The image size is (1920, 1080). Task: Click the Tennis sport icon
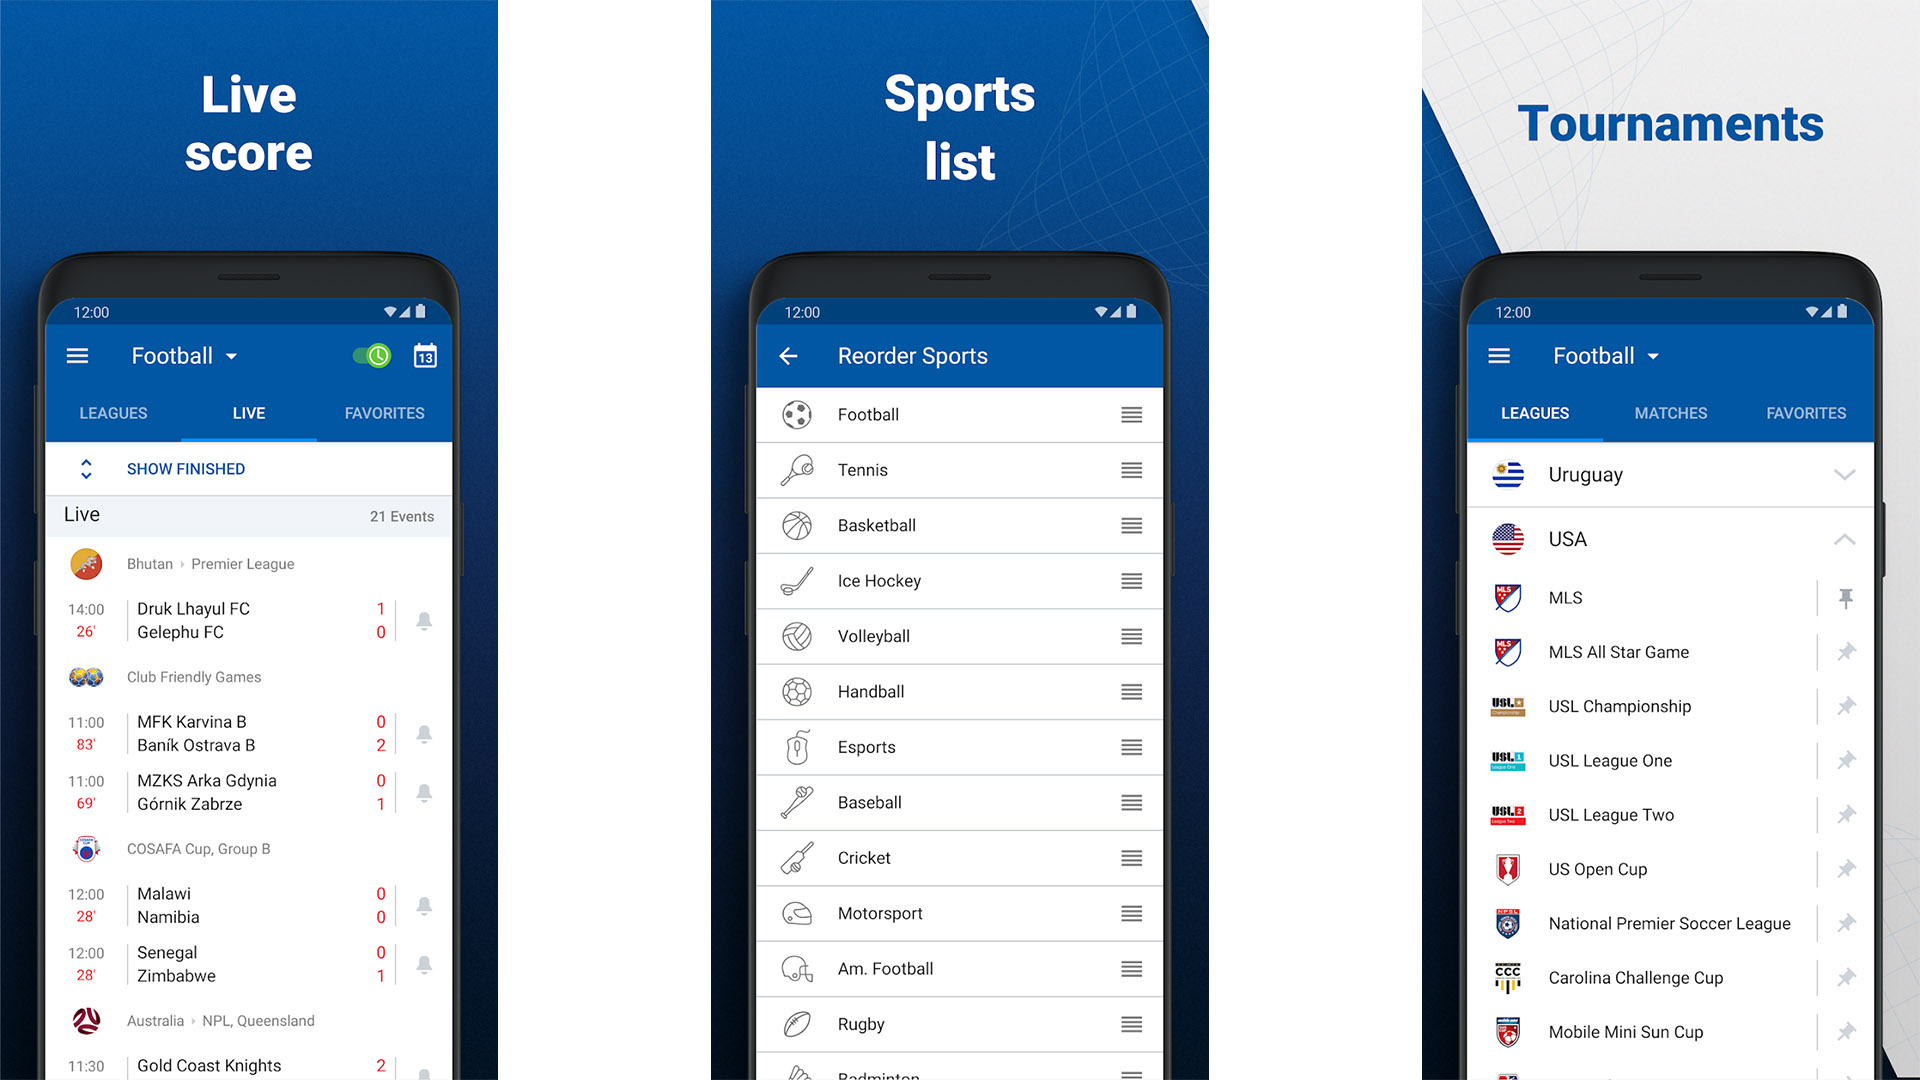798,467
